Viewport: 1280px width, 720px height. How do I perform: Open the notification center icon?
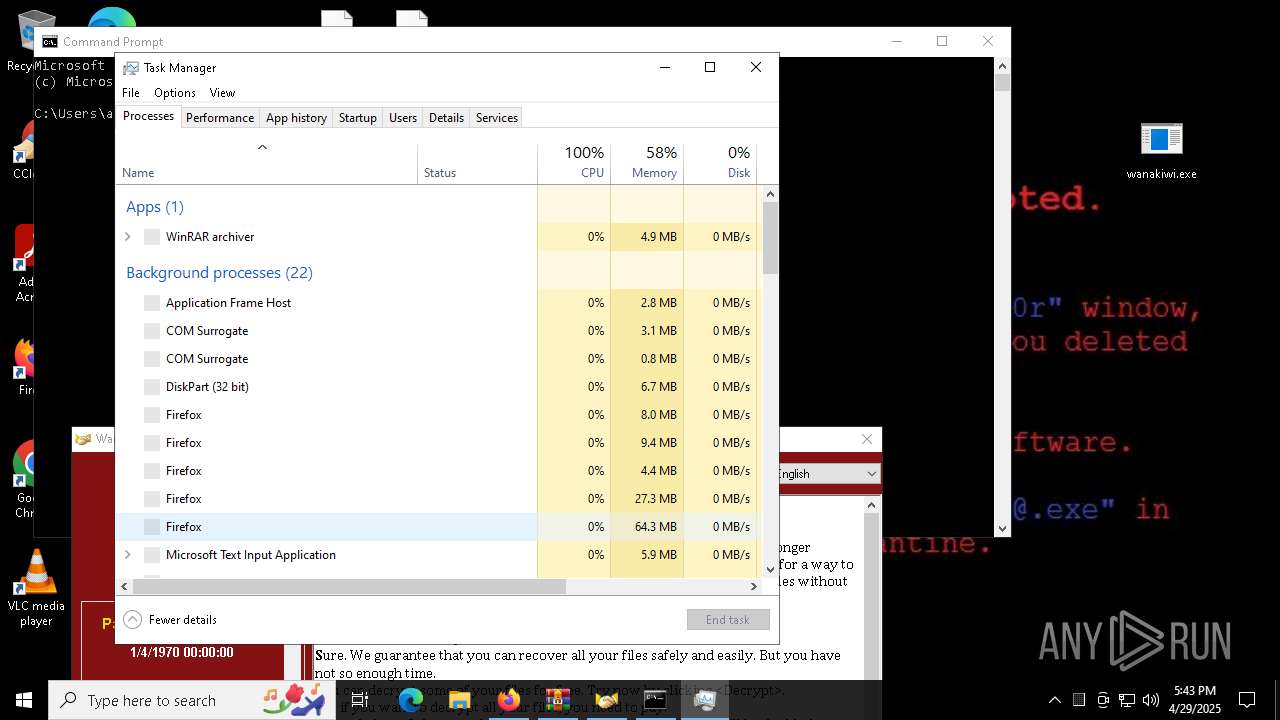pyautogui.click(x=1247, y=700)
